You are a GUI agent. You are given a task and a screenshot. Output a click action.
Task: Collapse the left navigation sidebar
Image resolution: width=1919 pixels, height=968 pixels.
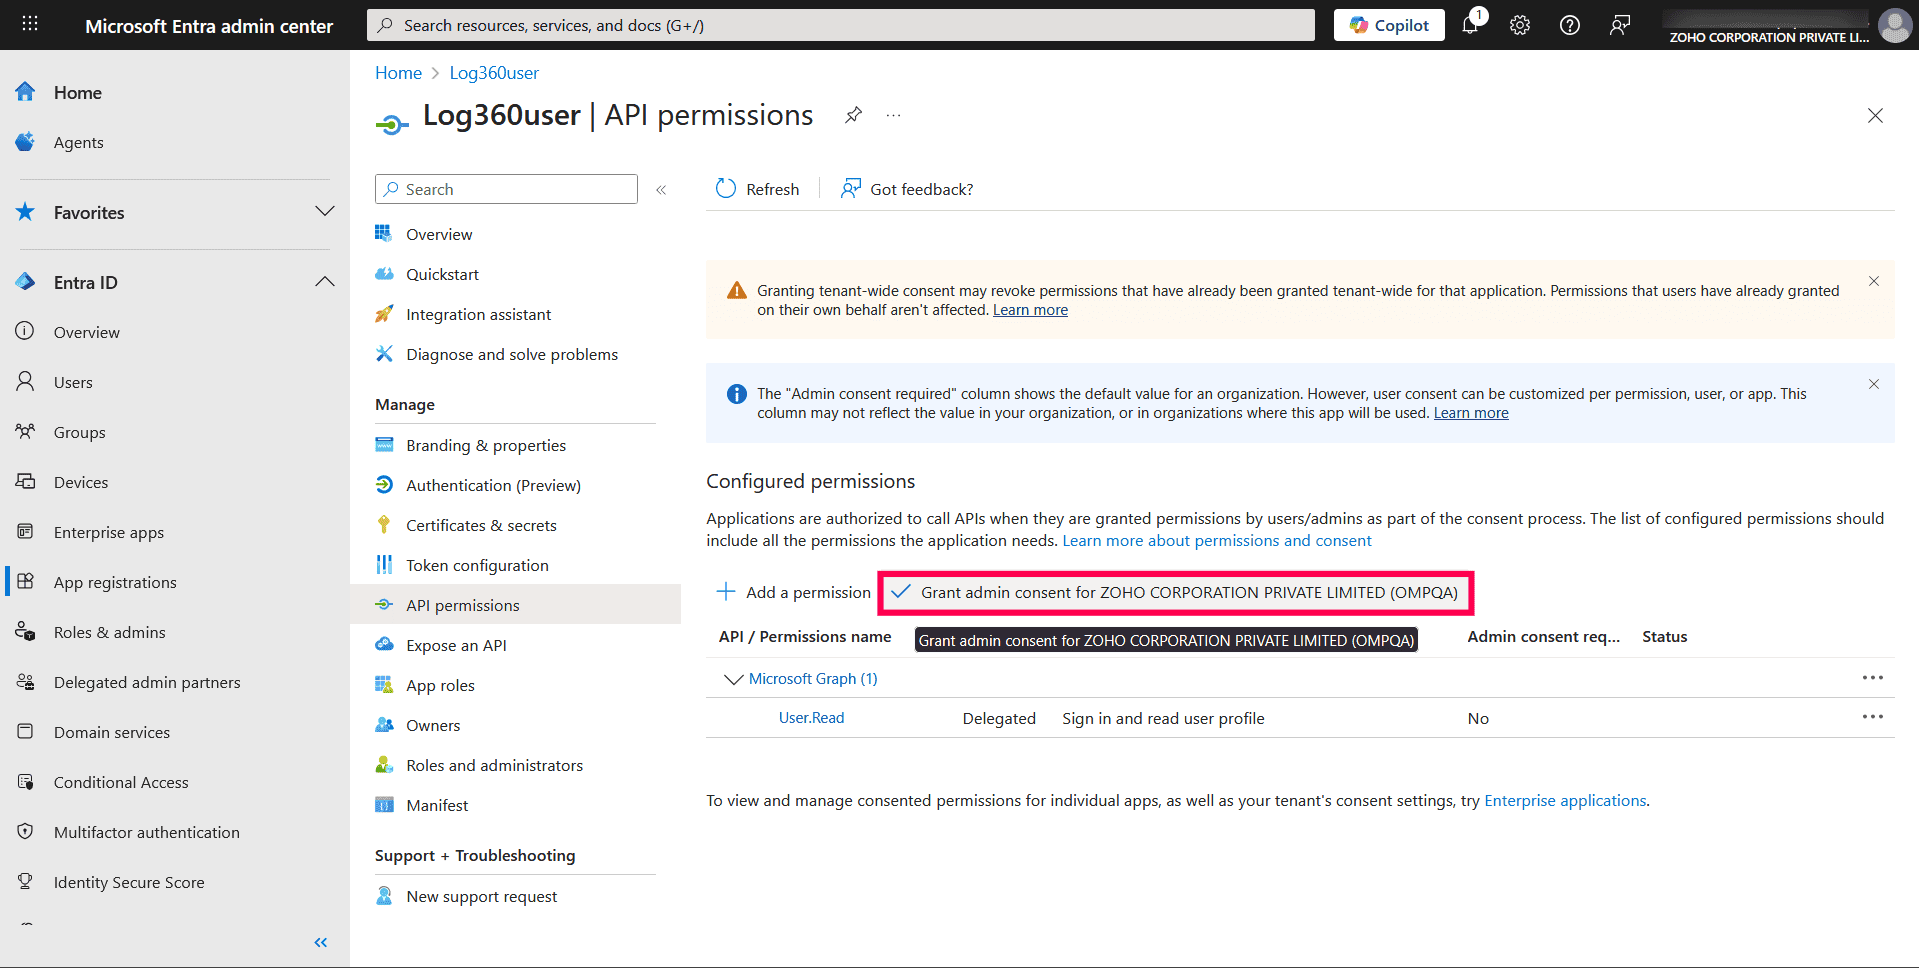pyautogui.click(x=321, y=942)
